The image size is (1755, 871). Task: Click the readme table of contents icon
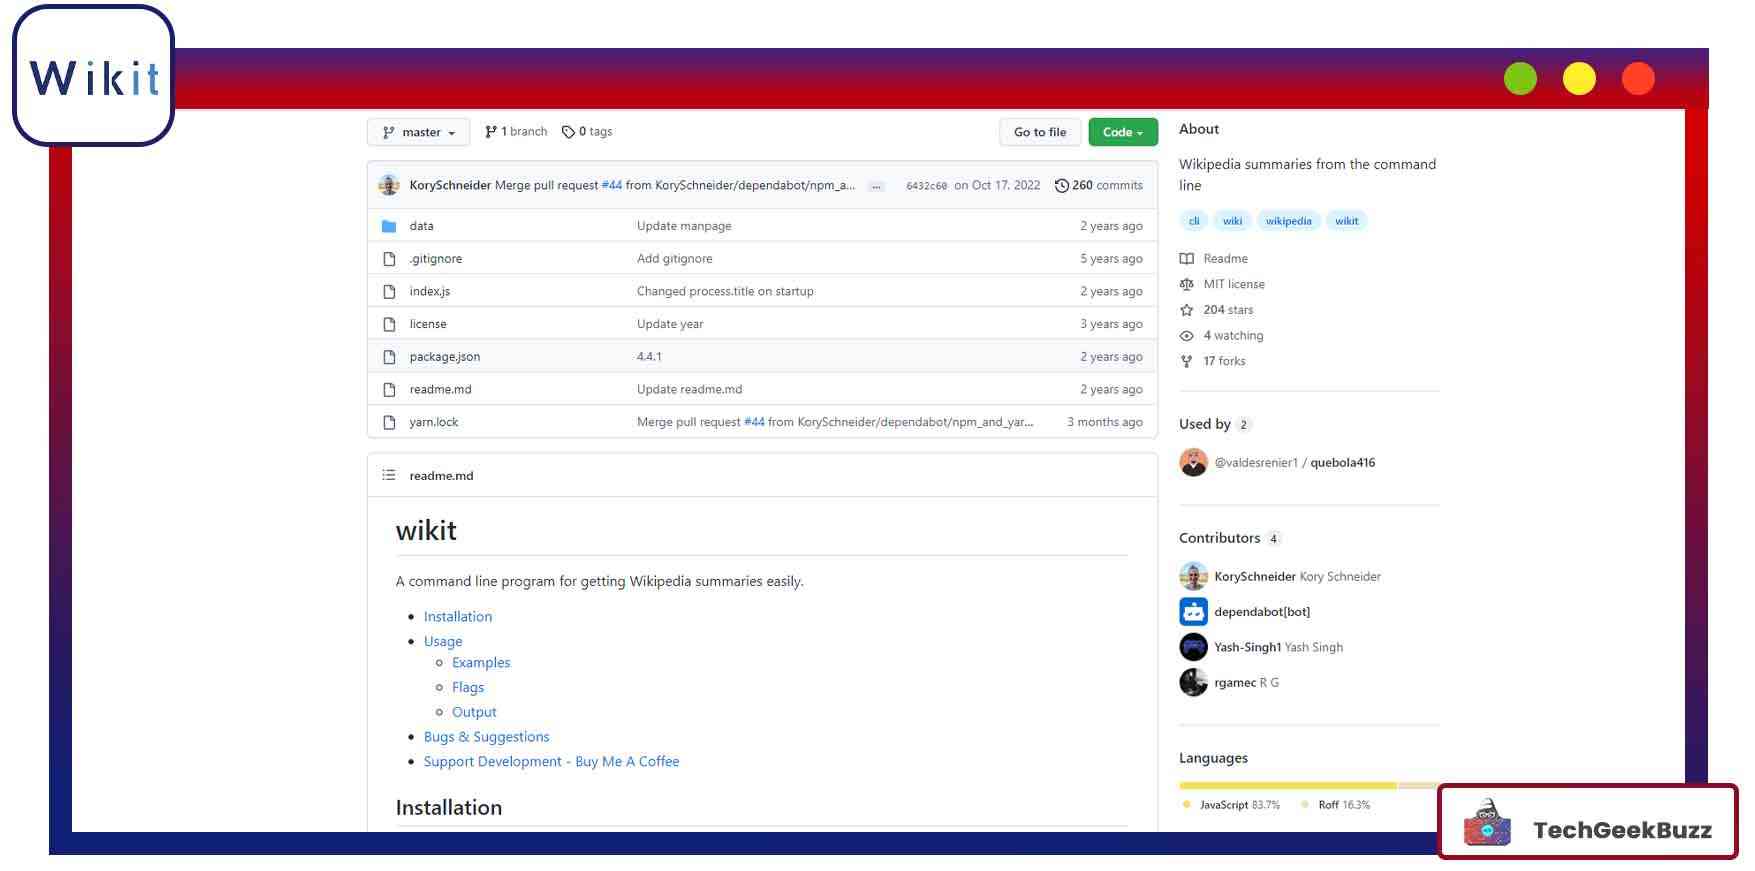(x=389, y=475)
